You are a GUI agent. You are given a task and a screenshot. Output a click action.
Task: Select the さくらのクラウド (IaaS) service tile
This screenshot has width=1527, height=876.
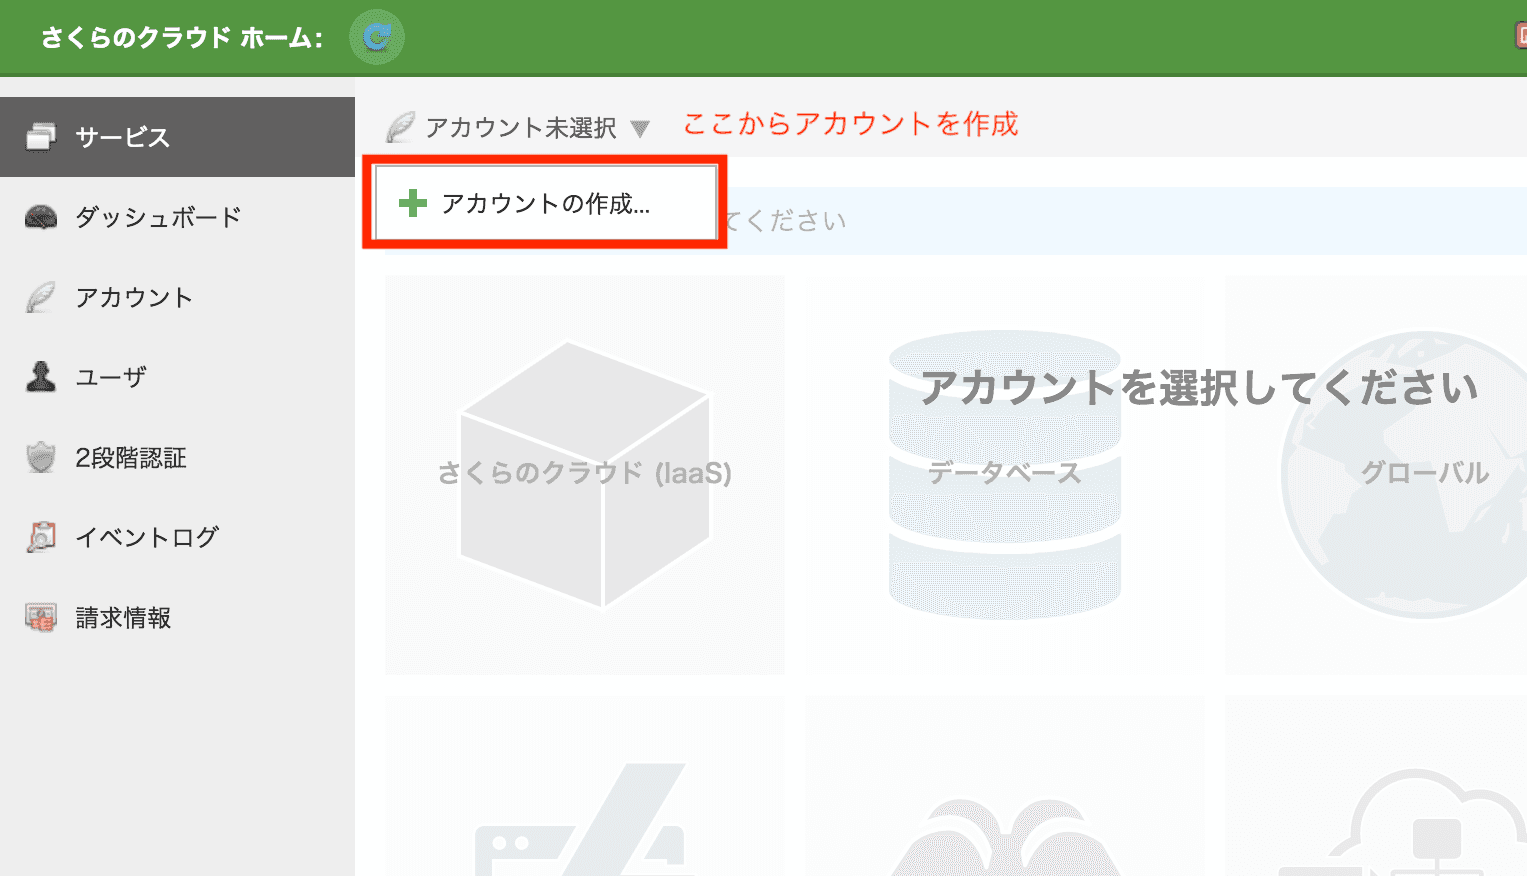pos(585,474)
